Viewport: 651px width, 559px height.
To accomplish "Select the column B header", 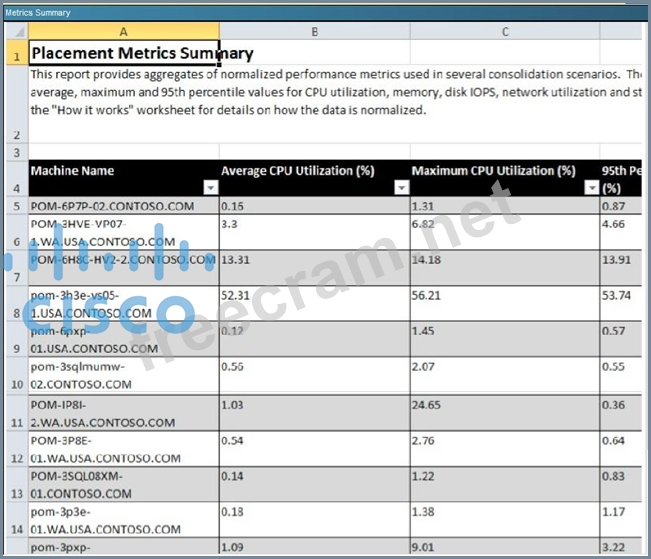I will pos(314,32).
